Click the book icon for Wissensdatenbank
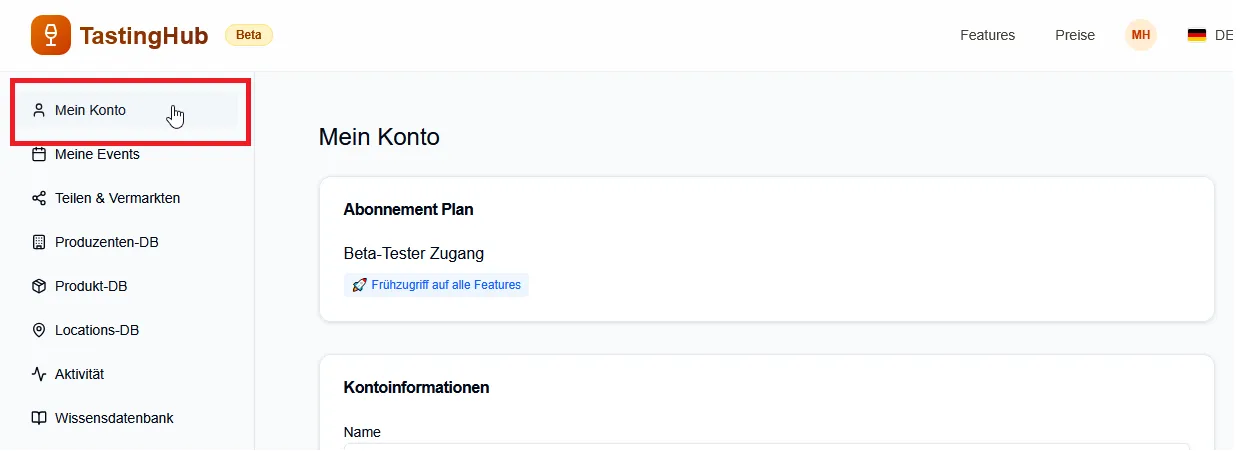The width and height of the screenshot is (1241, 451). (x=39, y=418)
